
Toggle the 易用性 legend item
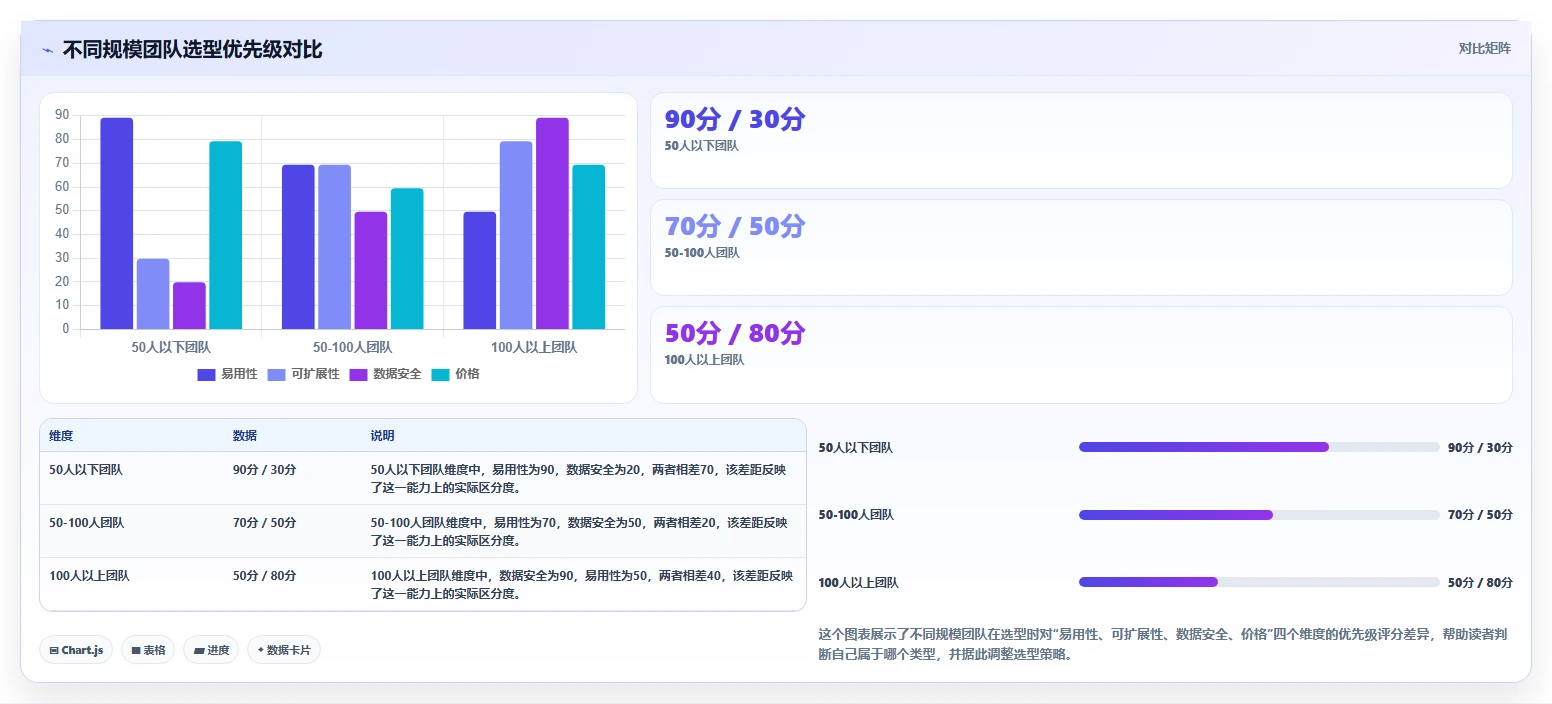click(x=227, y=374)
